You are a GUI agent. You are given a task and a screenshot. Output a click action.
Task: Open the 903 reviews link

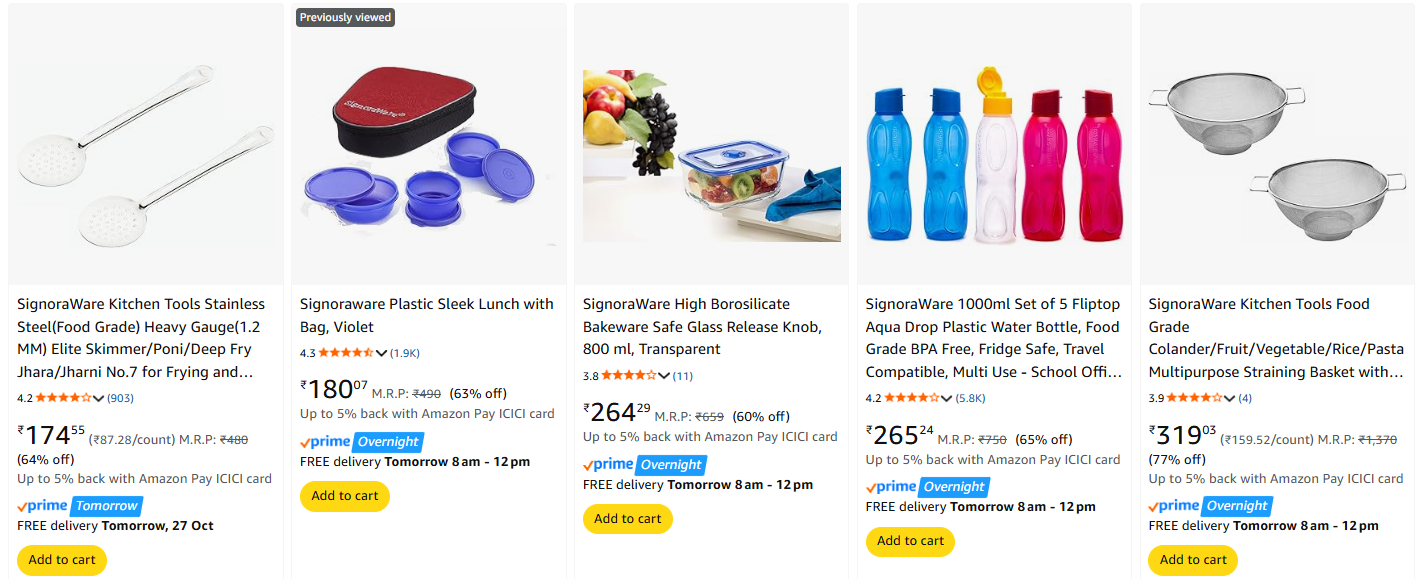point(120,398)
